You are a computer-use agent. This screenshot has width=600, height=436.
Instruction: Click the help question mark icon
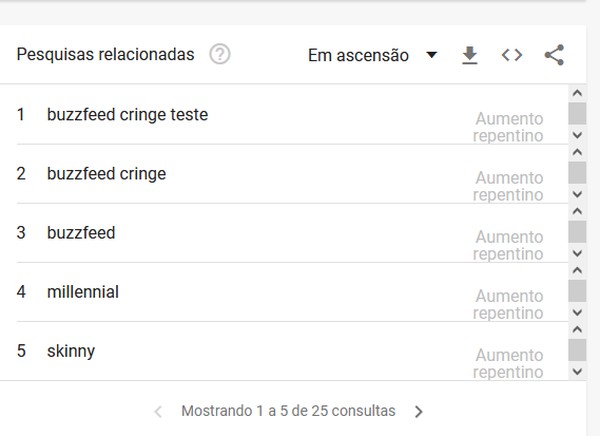pos(220,55)
